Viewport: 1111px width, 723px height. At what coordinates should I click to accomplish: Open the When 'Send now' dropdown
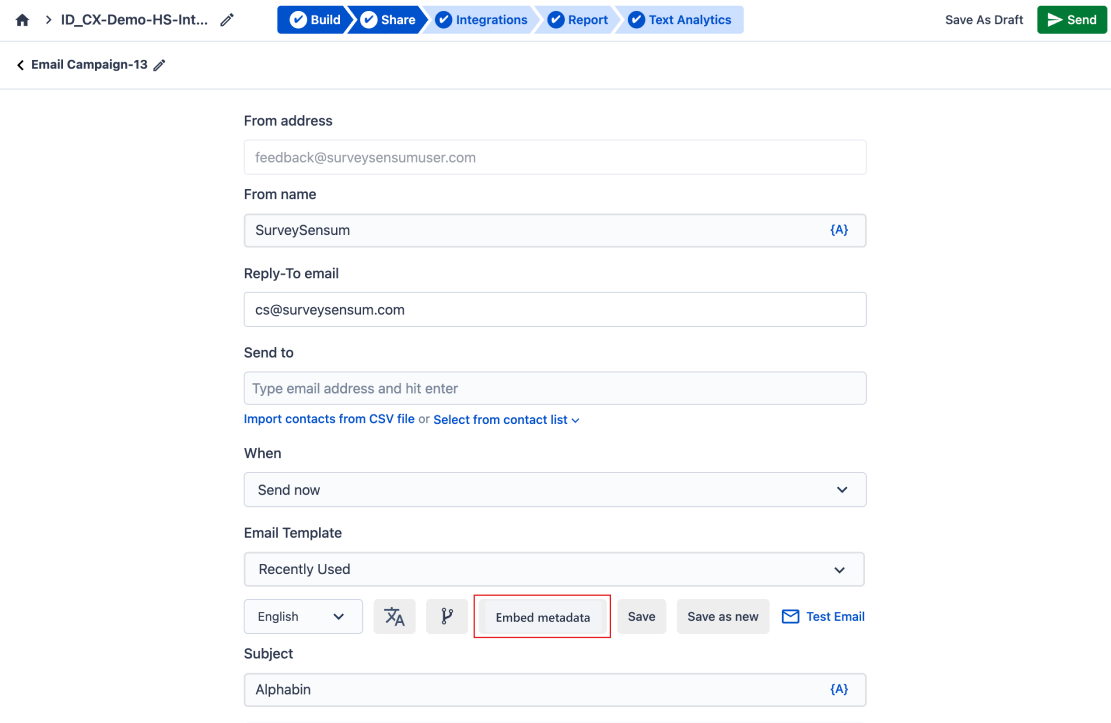[x=554, y=490]
